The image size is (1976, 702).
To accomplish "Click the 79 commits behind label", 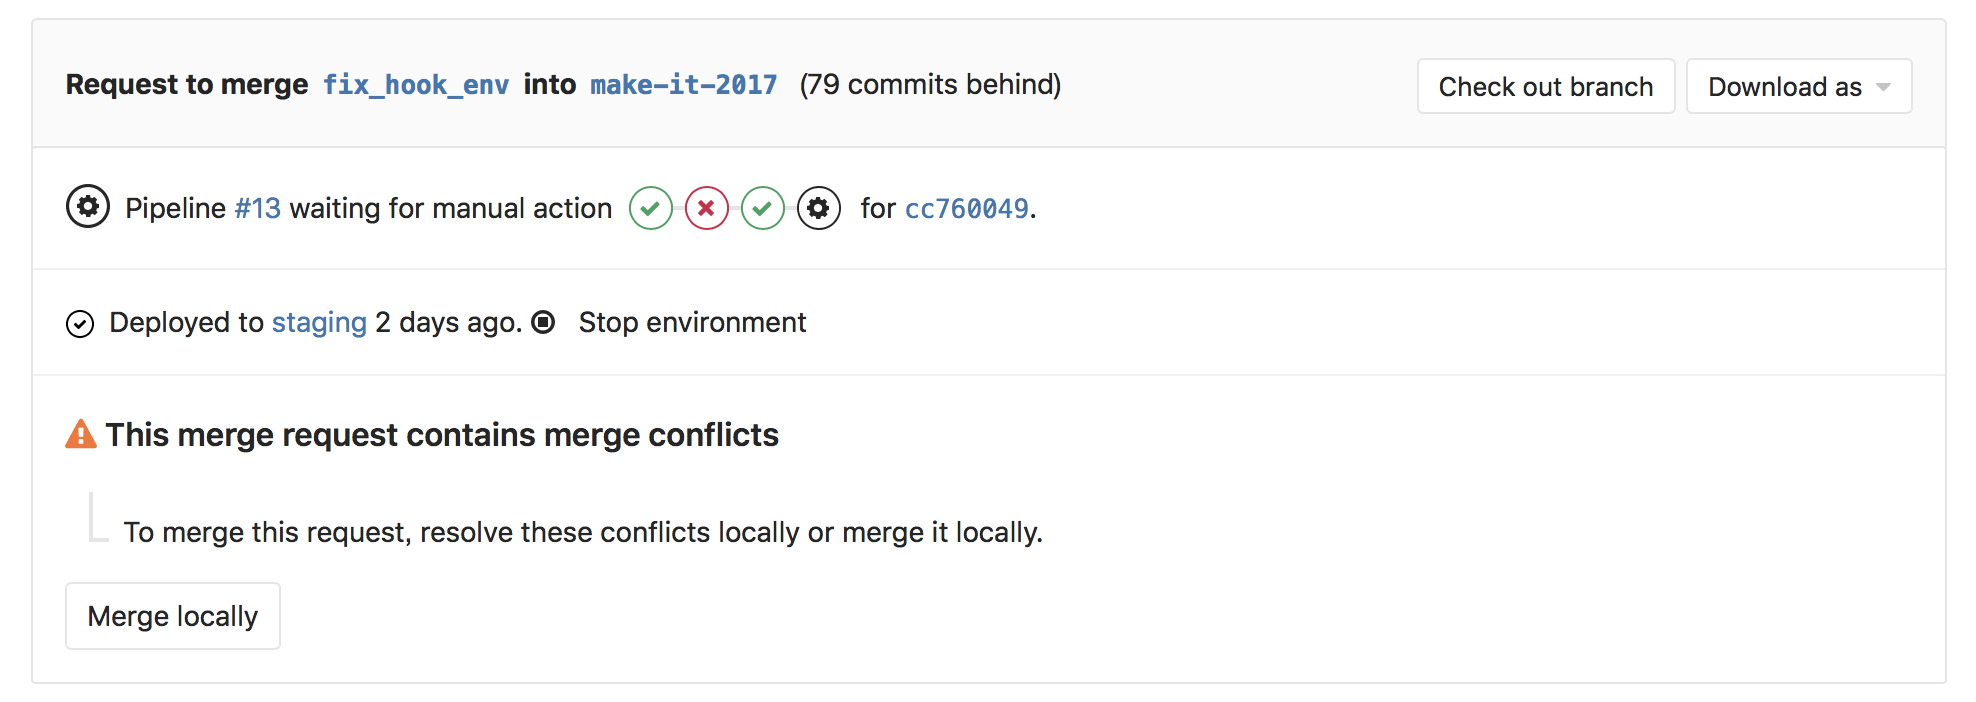I will [x=929, y=85].
